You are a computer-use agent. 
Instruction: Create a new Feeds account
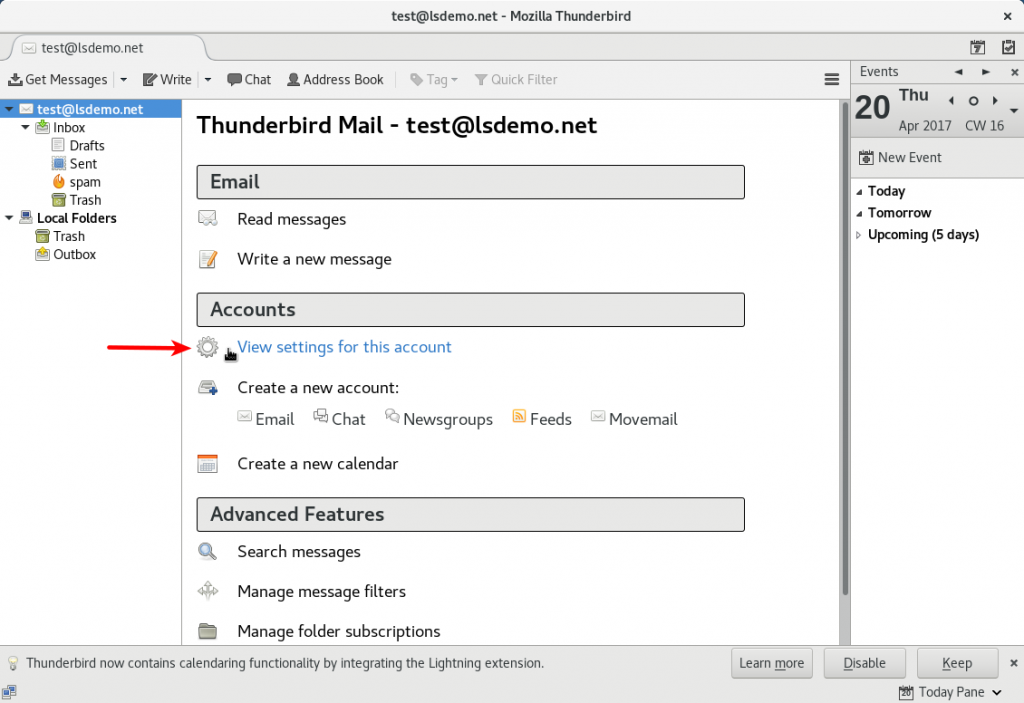pyautogui.click(x=542, y=419)
